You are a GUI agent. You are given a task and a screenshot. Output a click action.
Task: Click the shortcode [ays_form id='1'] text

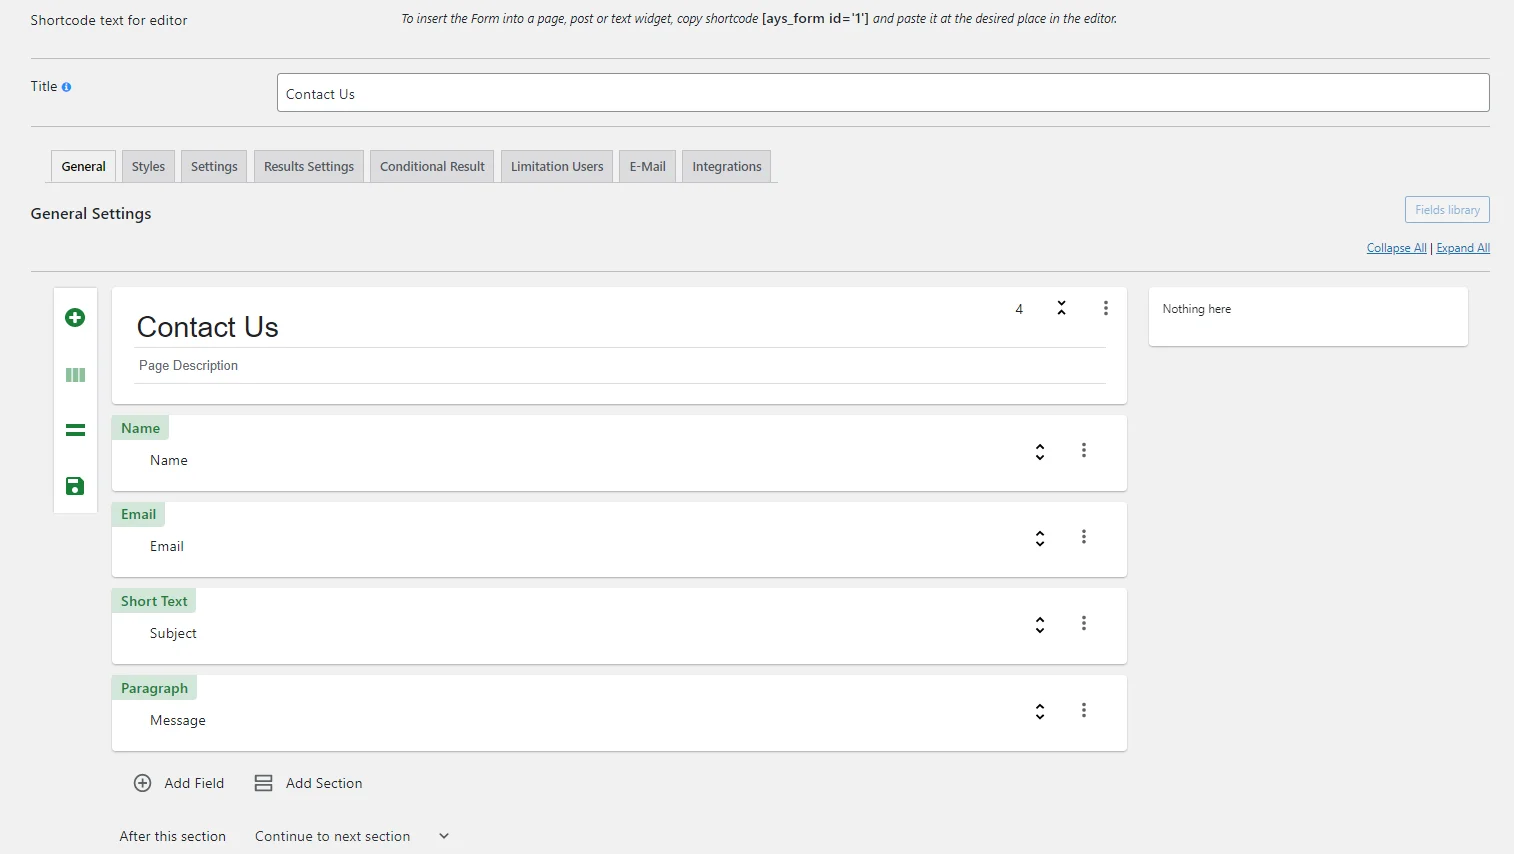coord(815,18)
